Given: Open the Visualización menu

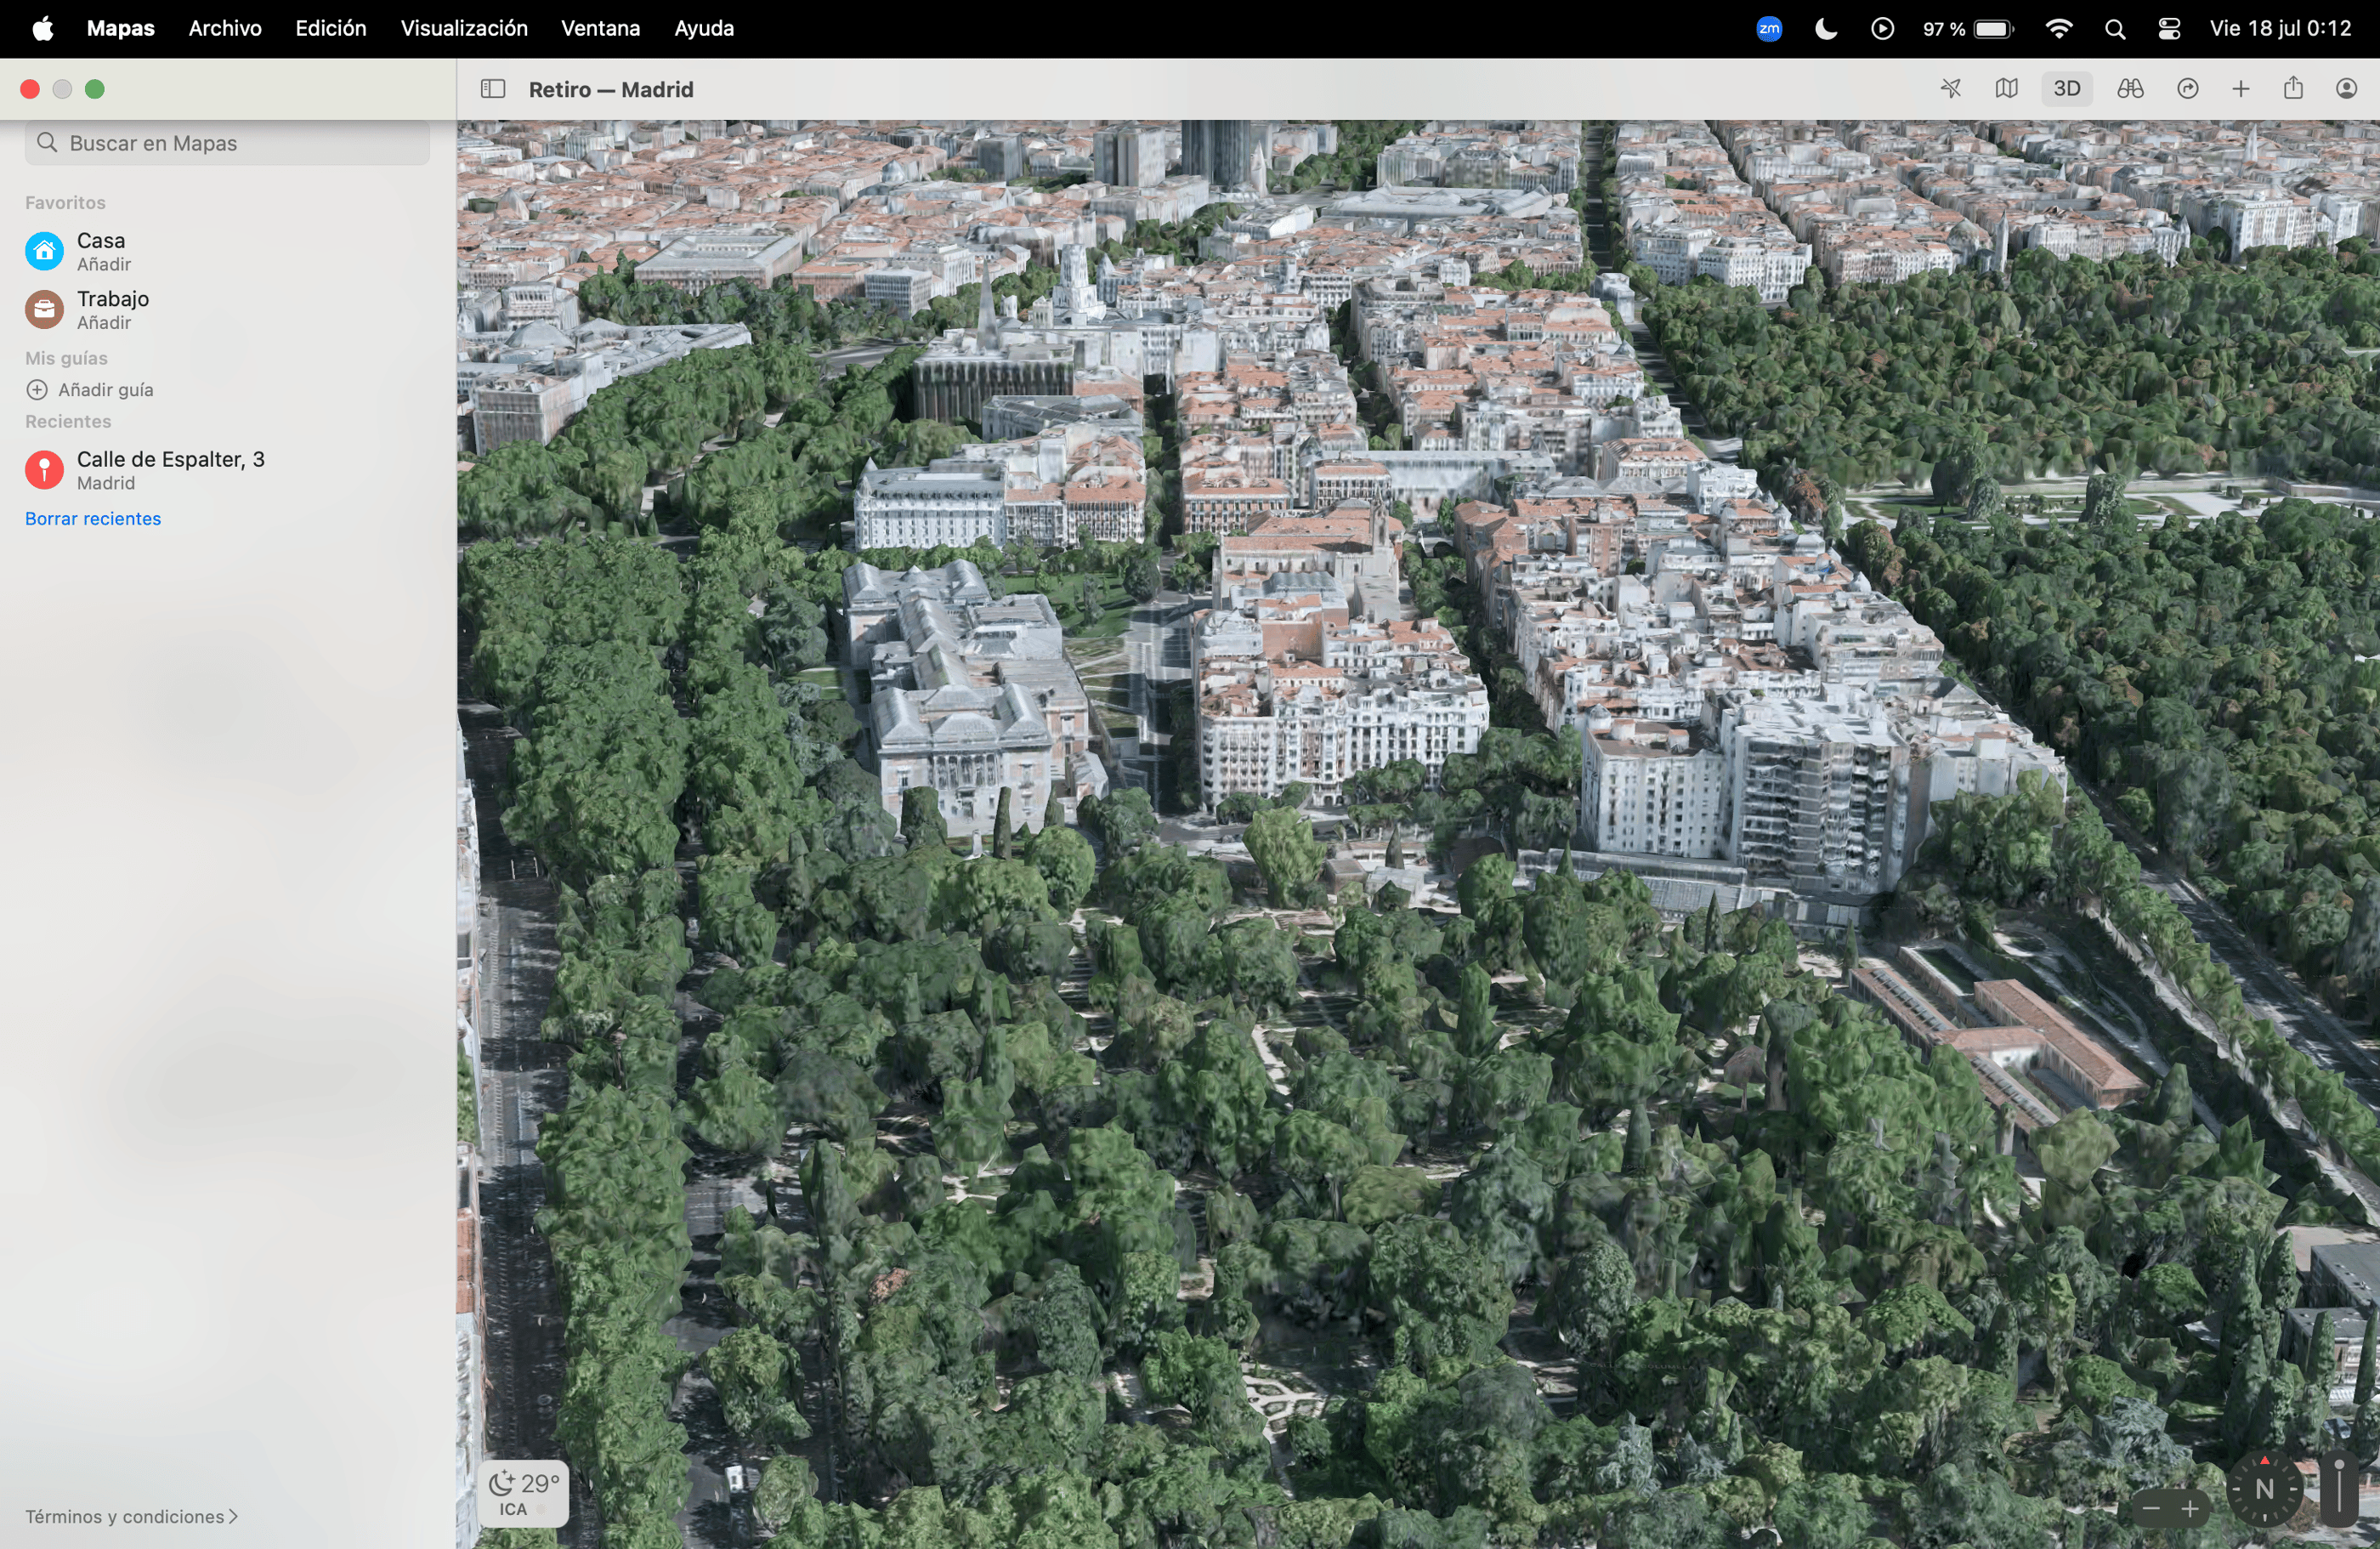Looking at the screenshot, I should pos(464,28).
